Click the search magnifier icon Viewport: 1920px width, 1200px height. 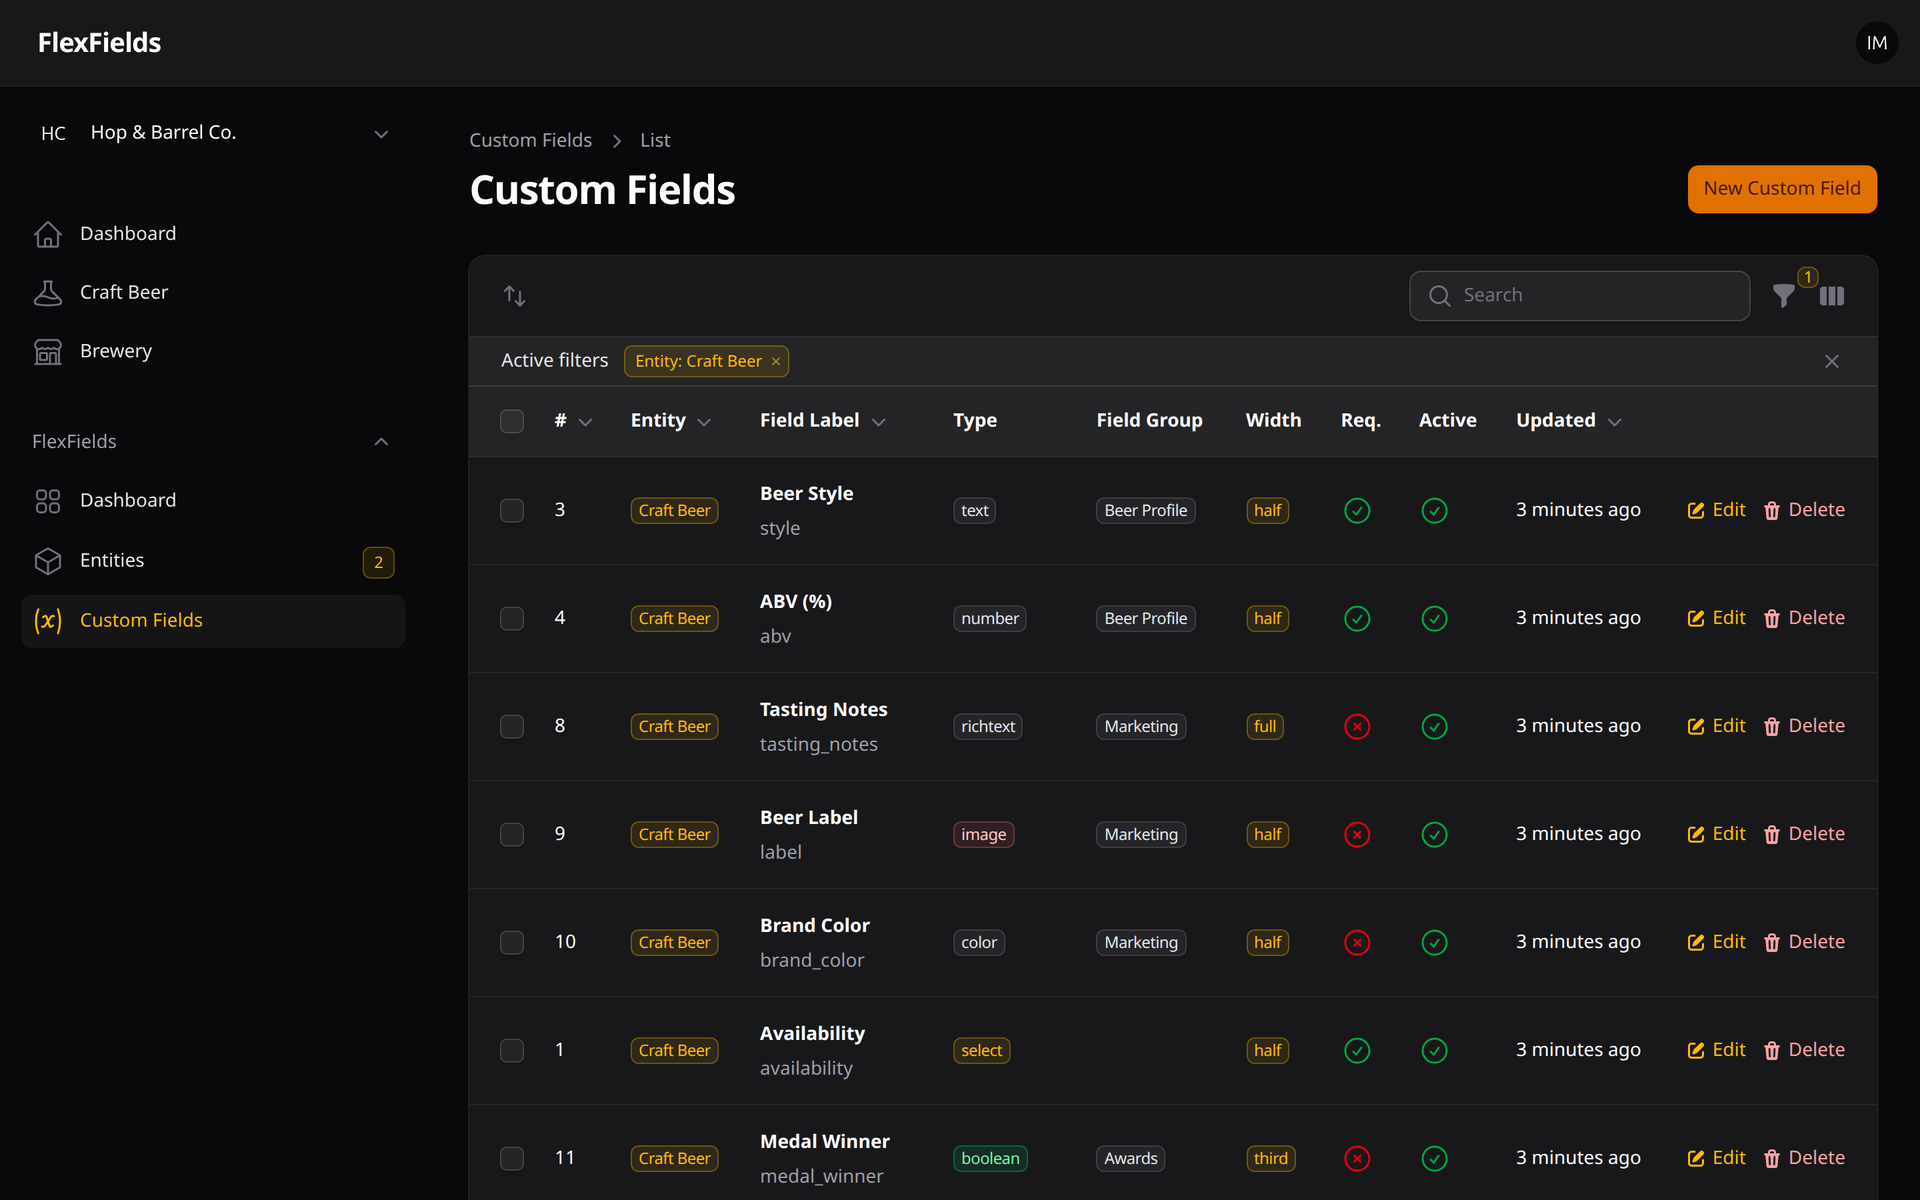click(x=1440, y=296)
